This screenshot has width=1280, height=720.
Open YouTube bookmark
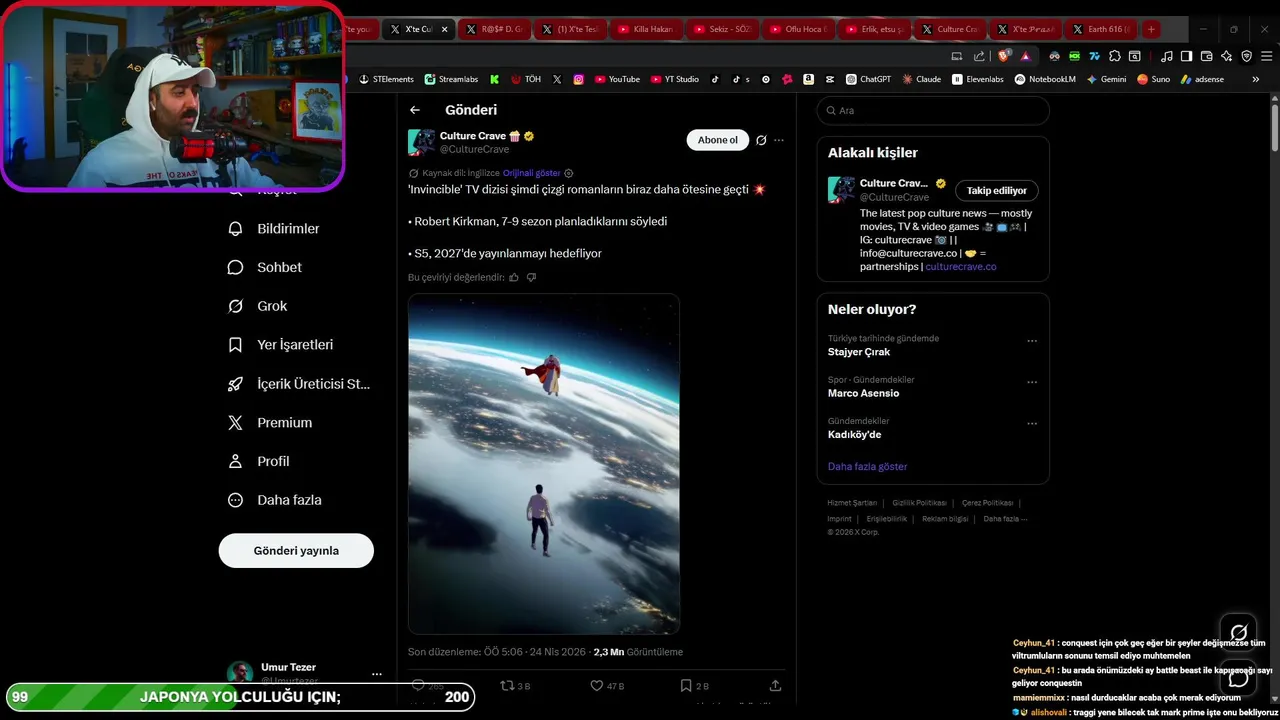click(617, 79)
